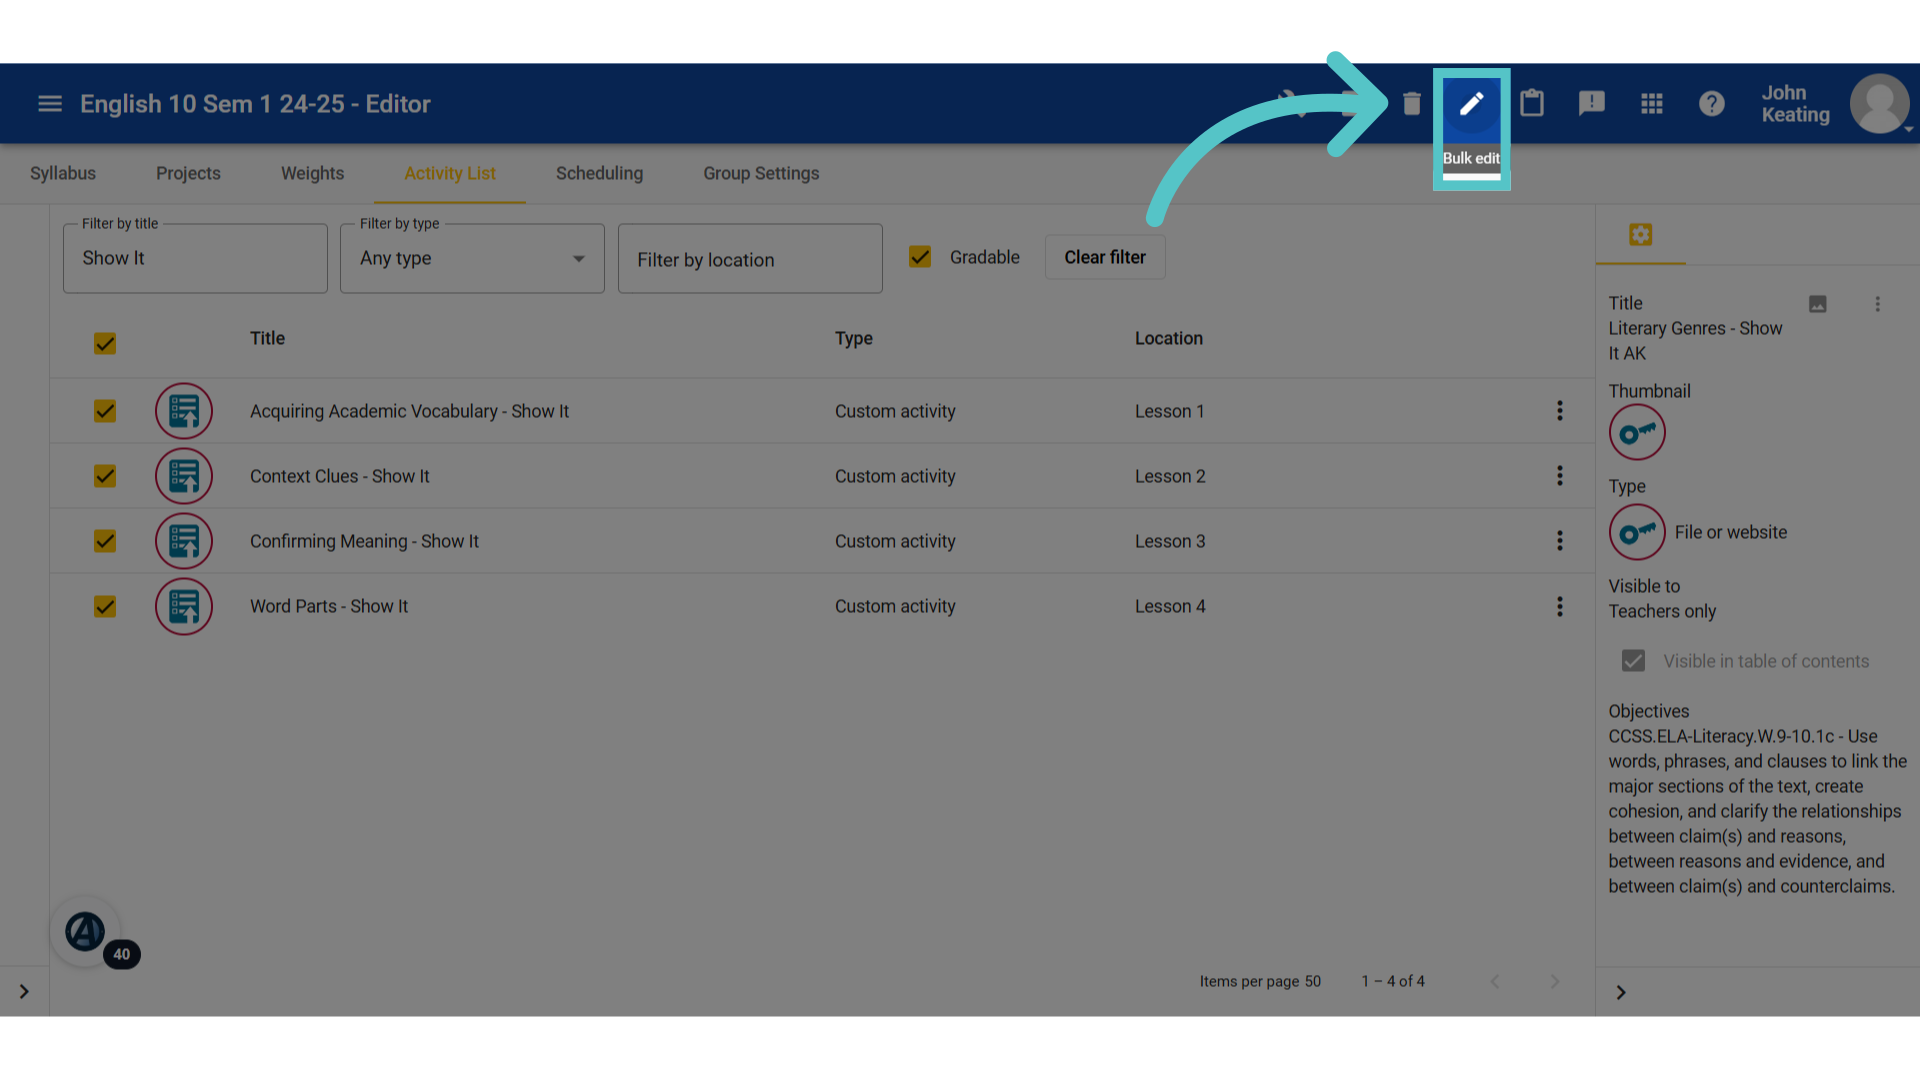This screenshot has width=1920, height=1080.
Task: Open more options for Confirming Meaning row
Action: click(x=1559, y=541)
